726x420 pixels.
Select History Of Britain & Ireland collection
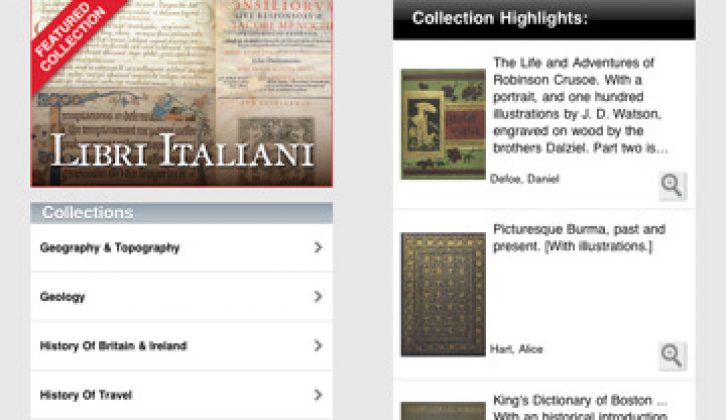[182, 346]
